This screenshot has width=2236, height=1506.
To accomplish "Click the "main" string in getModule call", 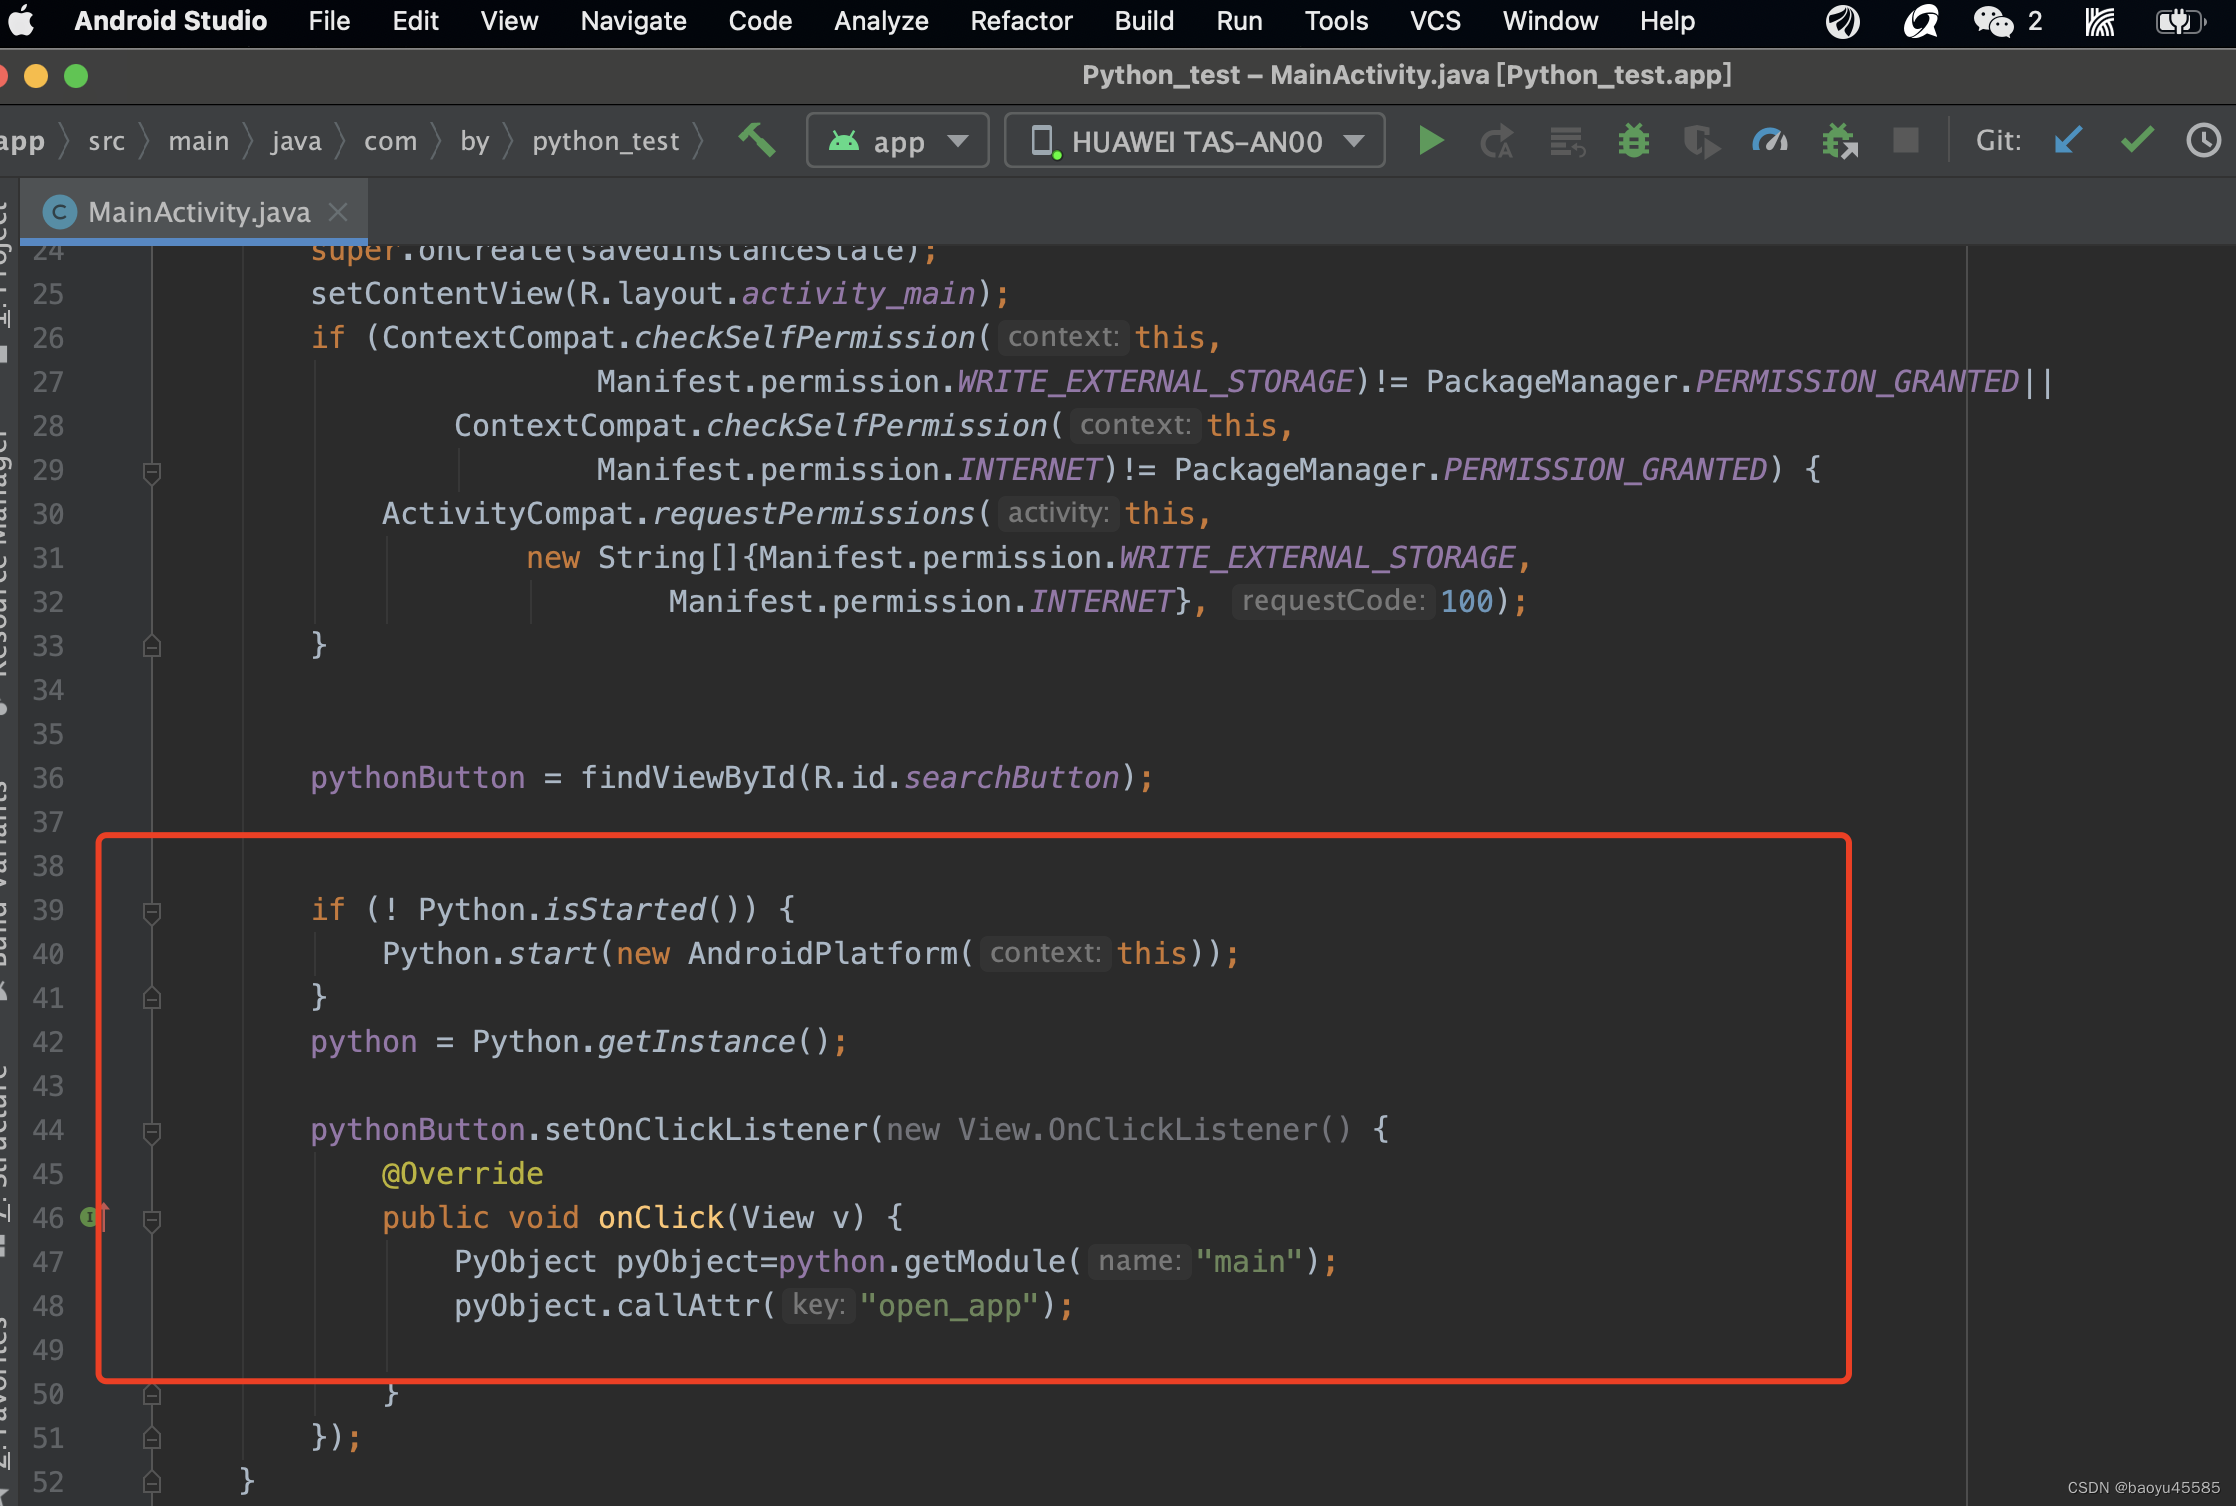I will 1250,1262.
